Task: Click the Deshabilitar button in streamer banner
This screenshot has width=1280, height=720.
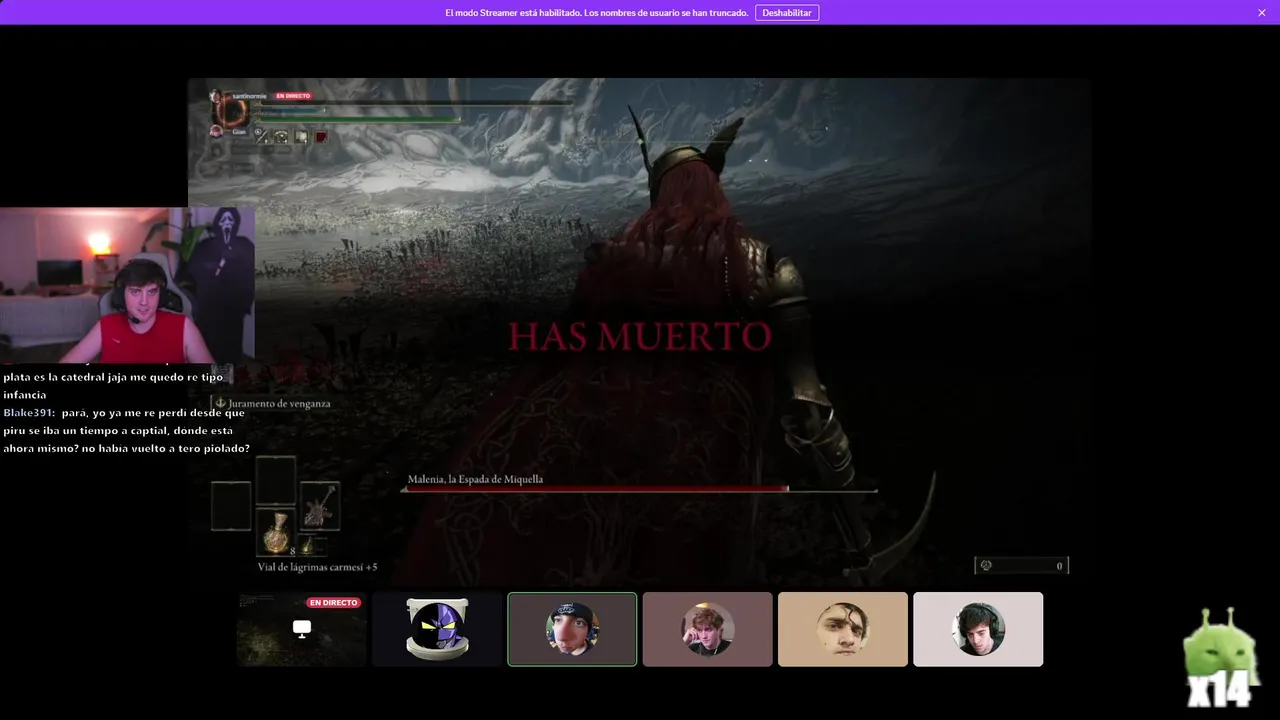Action: tap(787, 13)
